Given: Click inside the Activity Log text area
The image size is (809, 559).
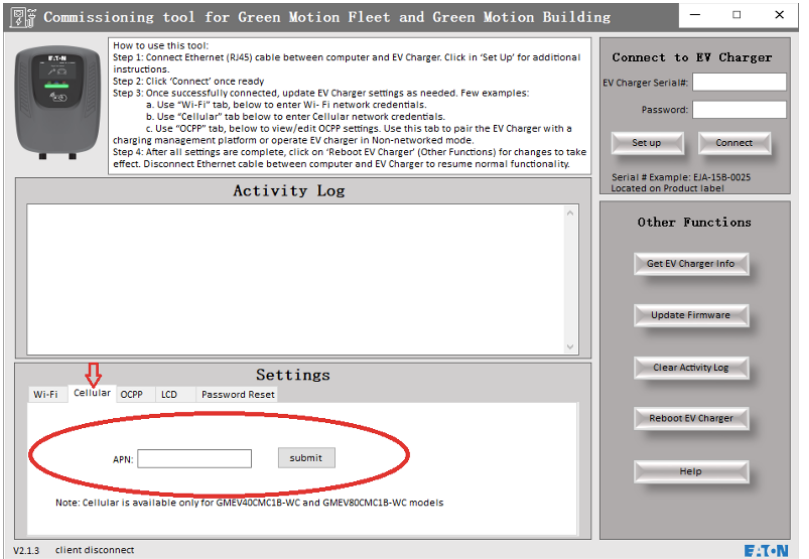Looking at the screenshot, I should [x=296, y=279].
